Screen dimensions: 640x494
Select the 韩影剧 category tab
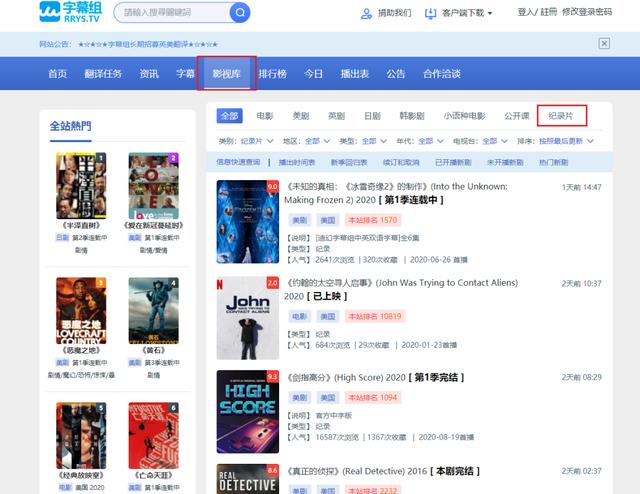point(412,116)
